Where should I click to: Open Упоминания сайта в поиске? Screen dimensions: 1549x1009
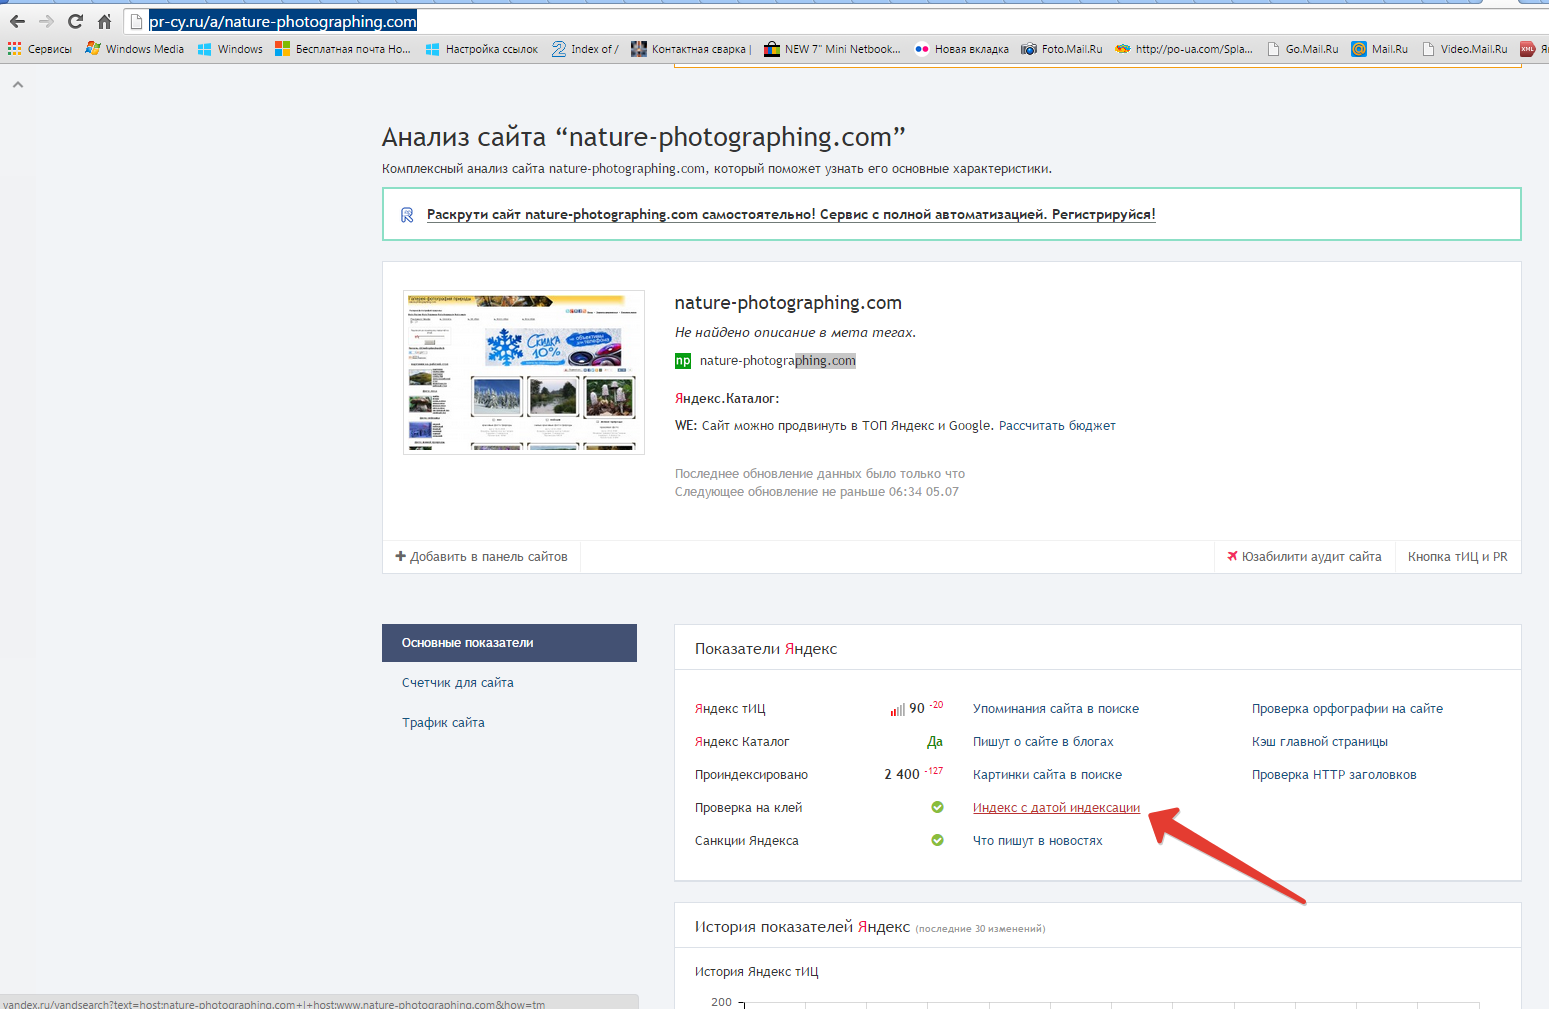pos(1056,709)
